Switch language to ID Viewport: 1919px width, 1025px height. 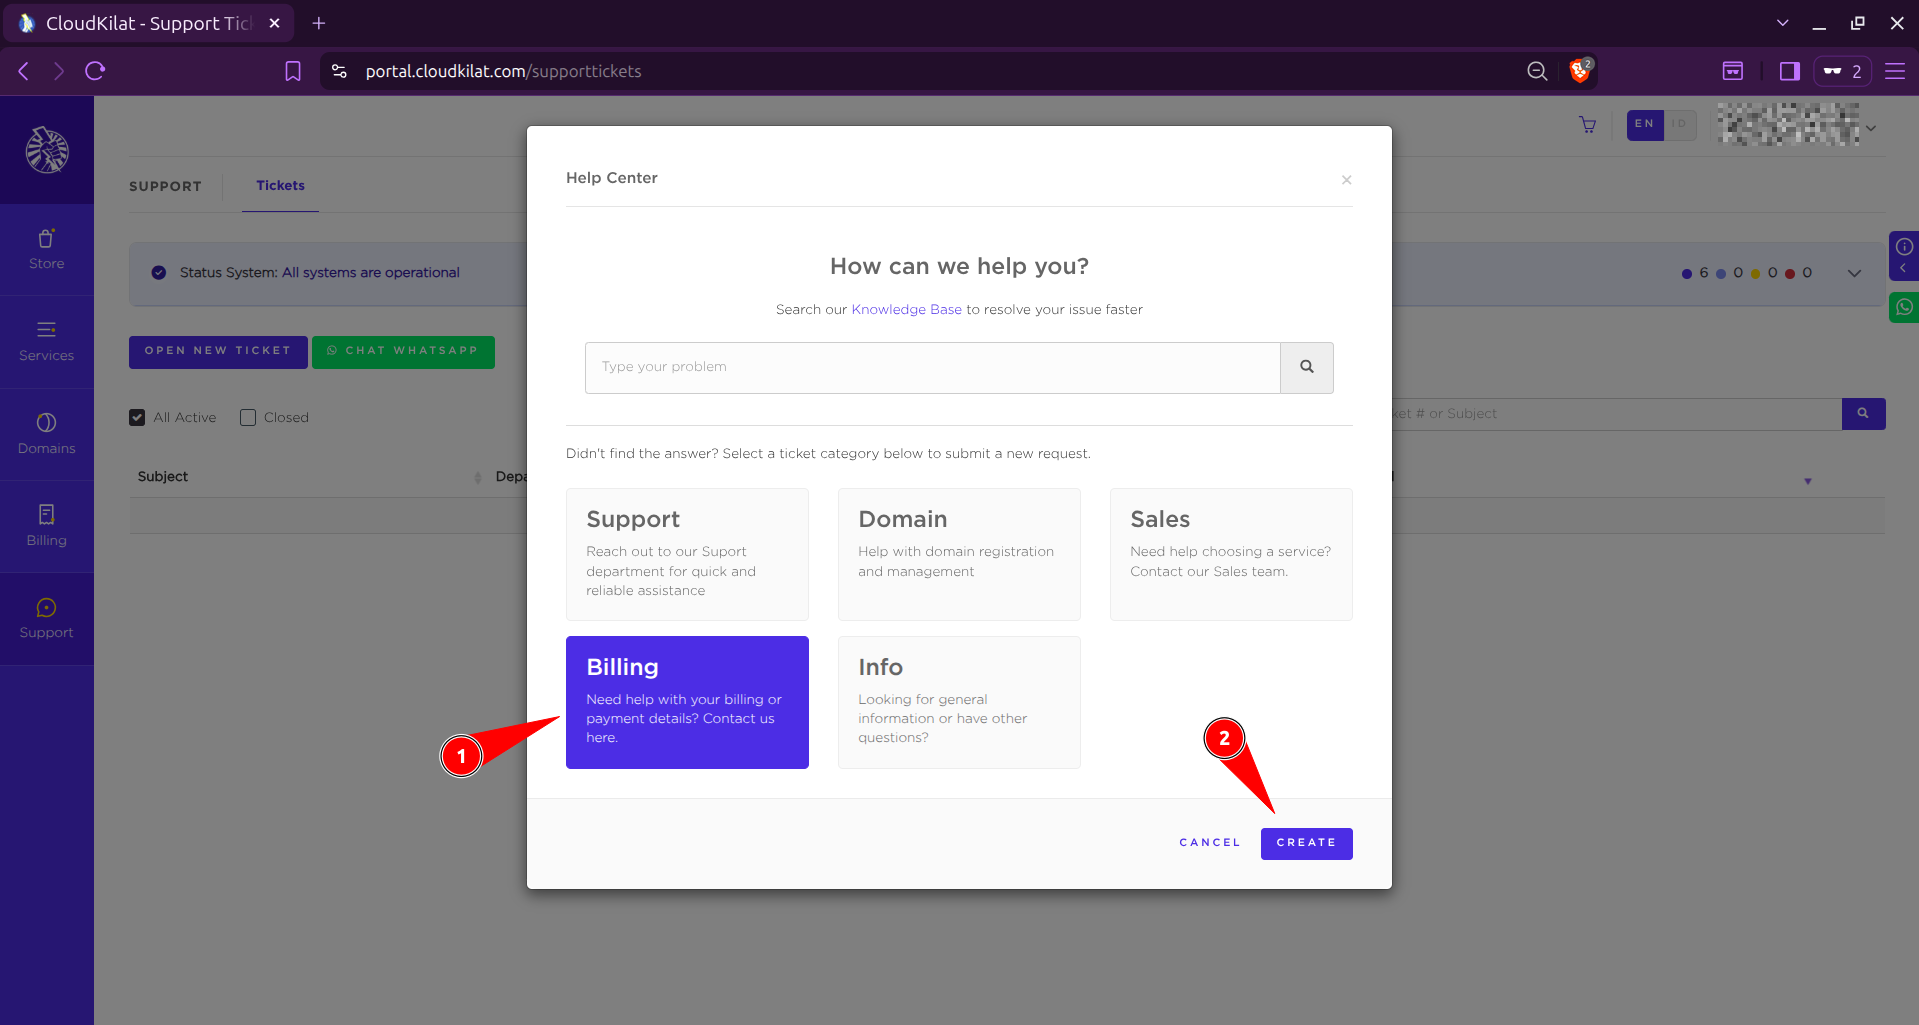(x=1679, y=125)
